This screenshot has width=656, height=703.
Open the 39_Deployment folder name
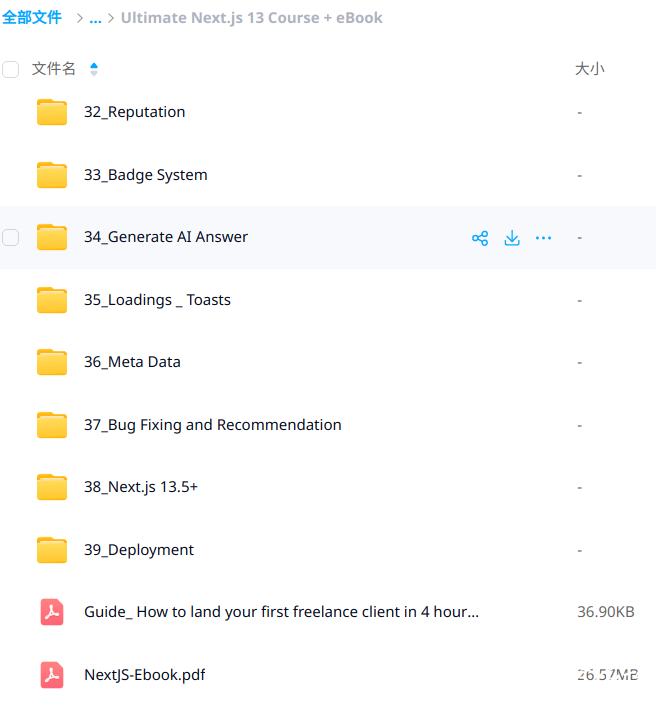point(139,550)
